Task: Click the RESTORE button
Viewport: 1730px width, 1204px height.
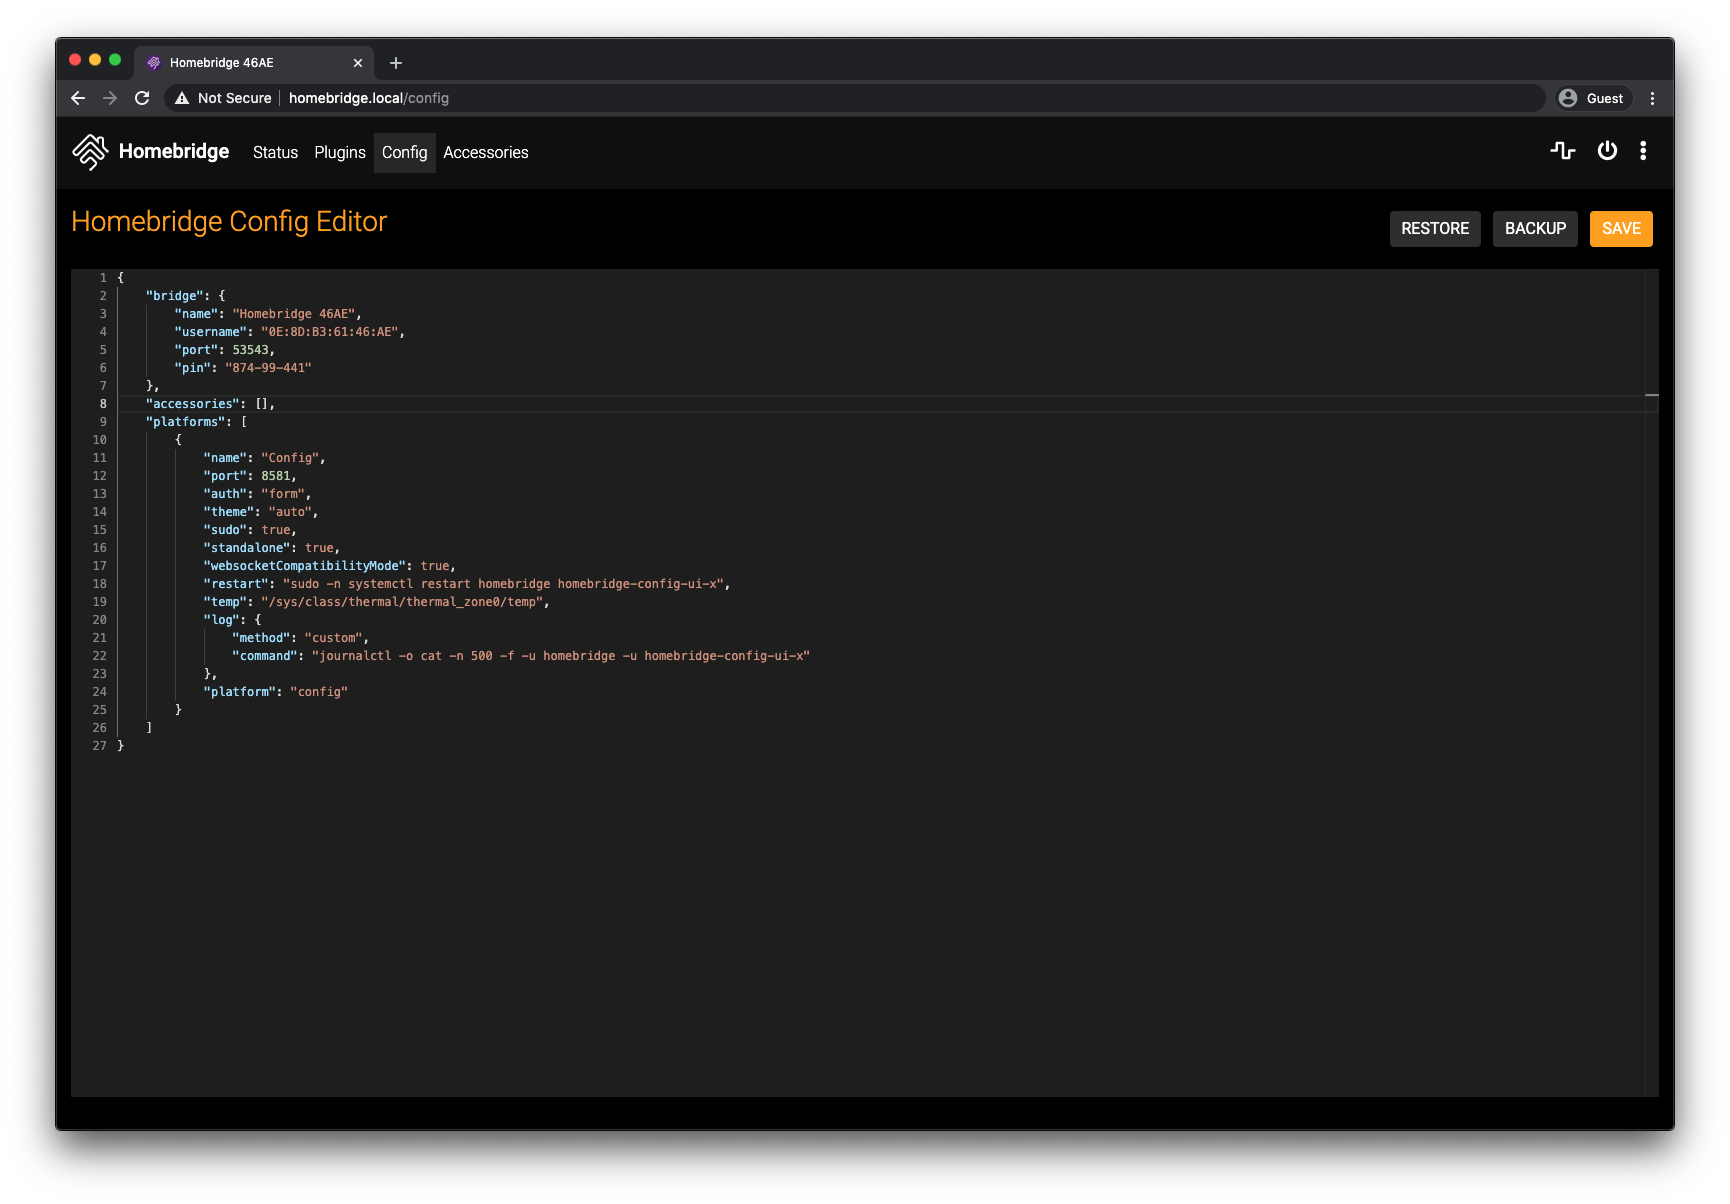Action: click(1435, 228)
